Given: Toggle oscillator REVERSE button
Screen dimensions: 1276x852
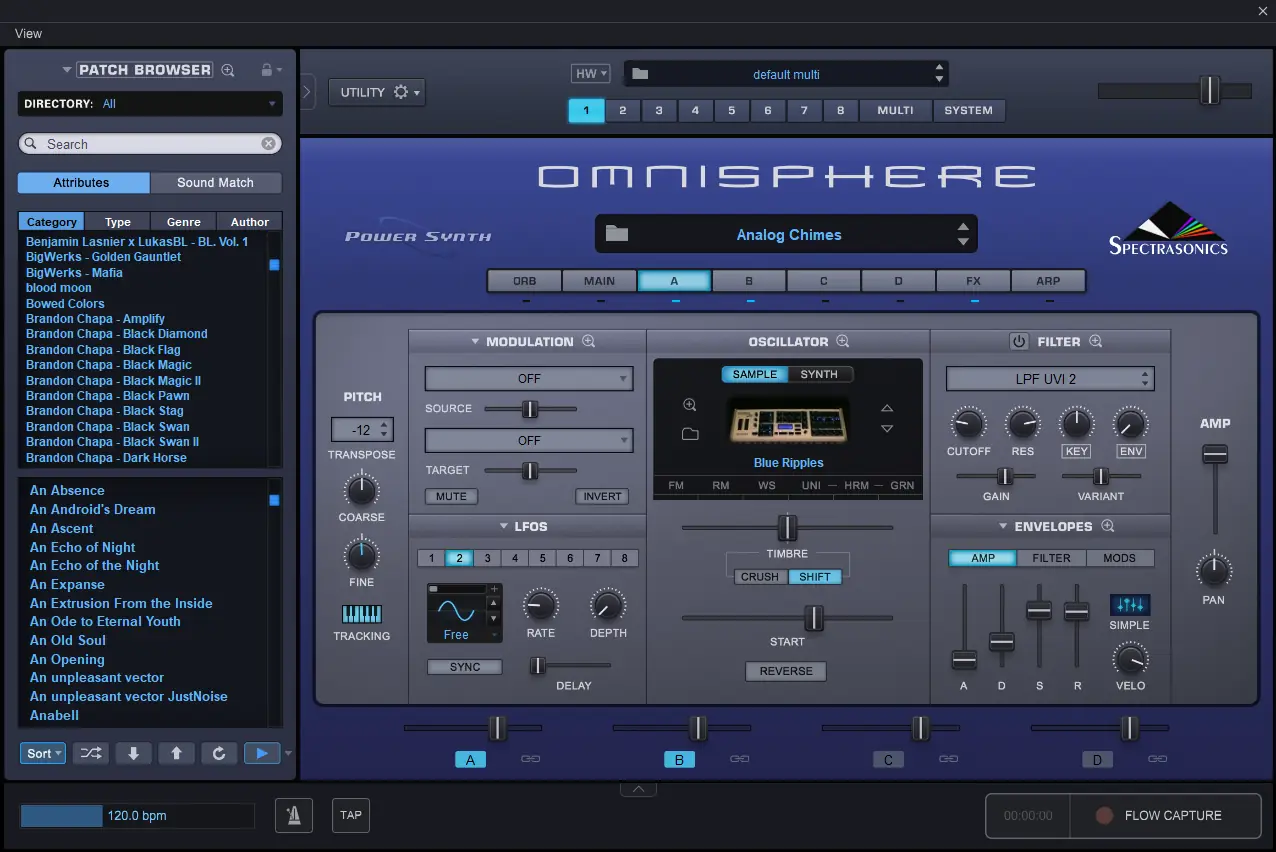Looking at the screenshot, I should [786, 671].
